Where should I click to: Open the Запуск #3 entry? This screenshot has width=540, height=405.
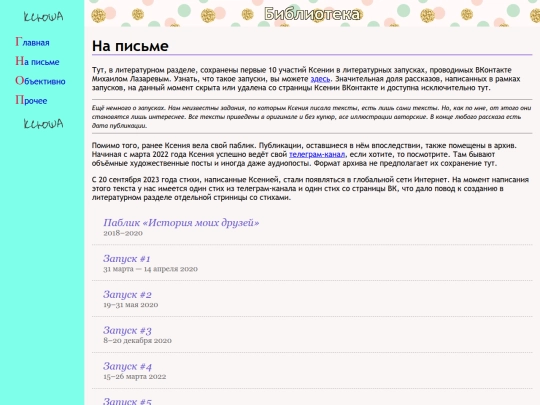127,330
